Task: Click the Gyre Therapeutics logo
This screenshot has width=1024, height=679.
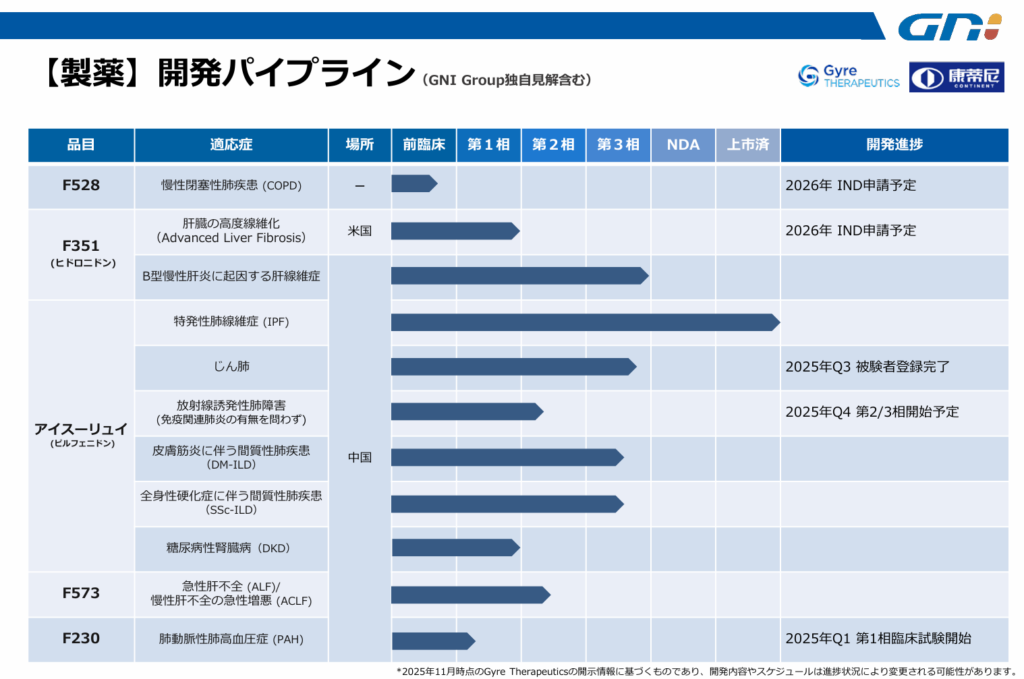Action: [848, 76]
